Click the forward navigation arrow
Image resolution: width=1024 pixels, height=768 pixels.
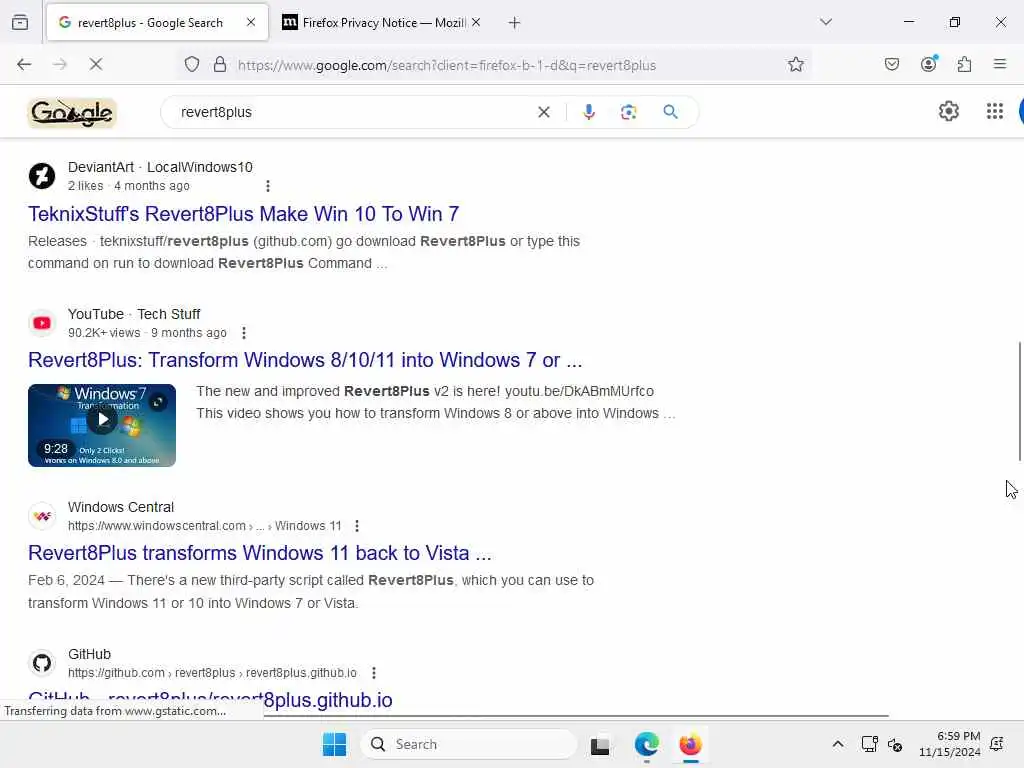pyautogui.click(x=60, y=64)
